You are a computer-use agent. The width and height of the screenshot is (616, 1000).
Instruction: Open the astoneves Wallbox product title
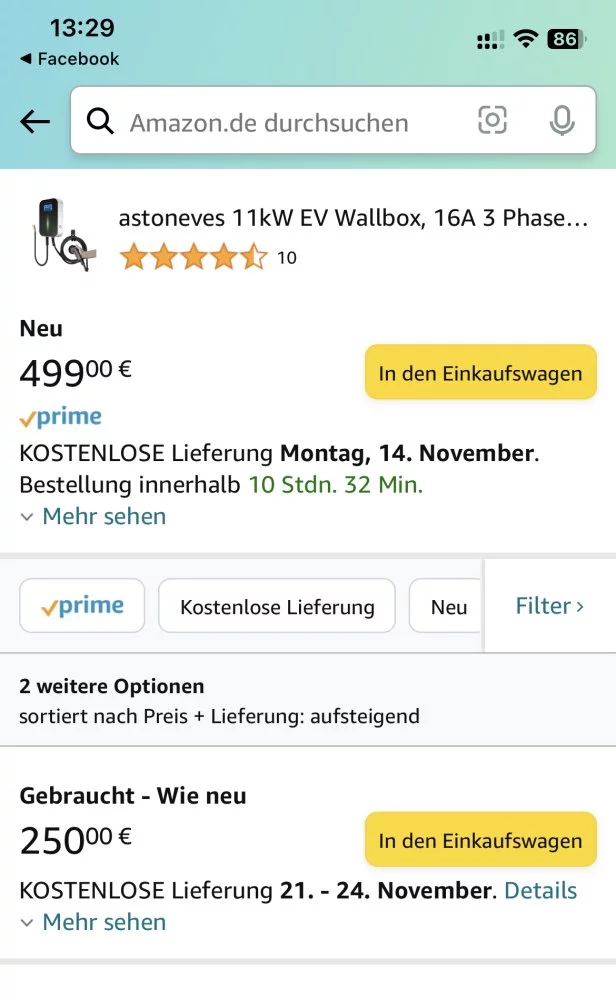[353, 218]
